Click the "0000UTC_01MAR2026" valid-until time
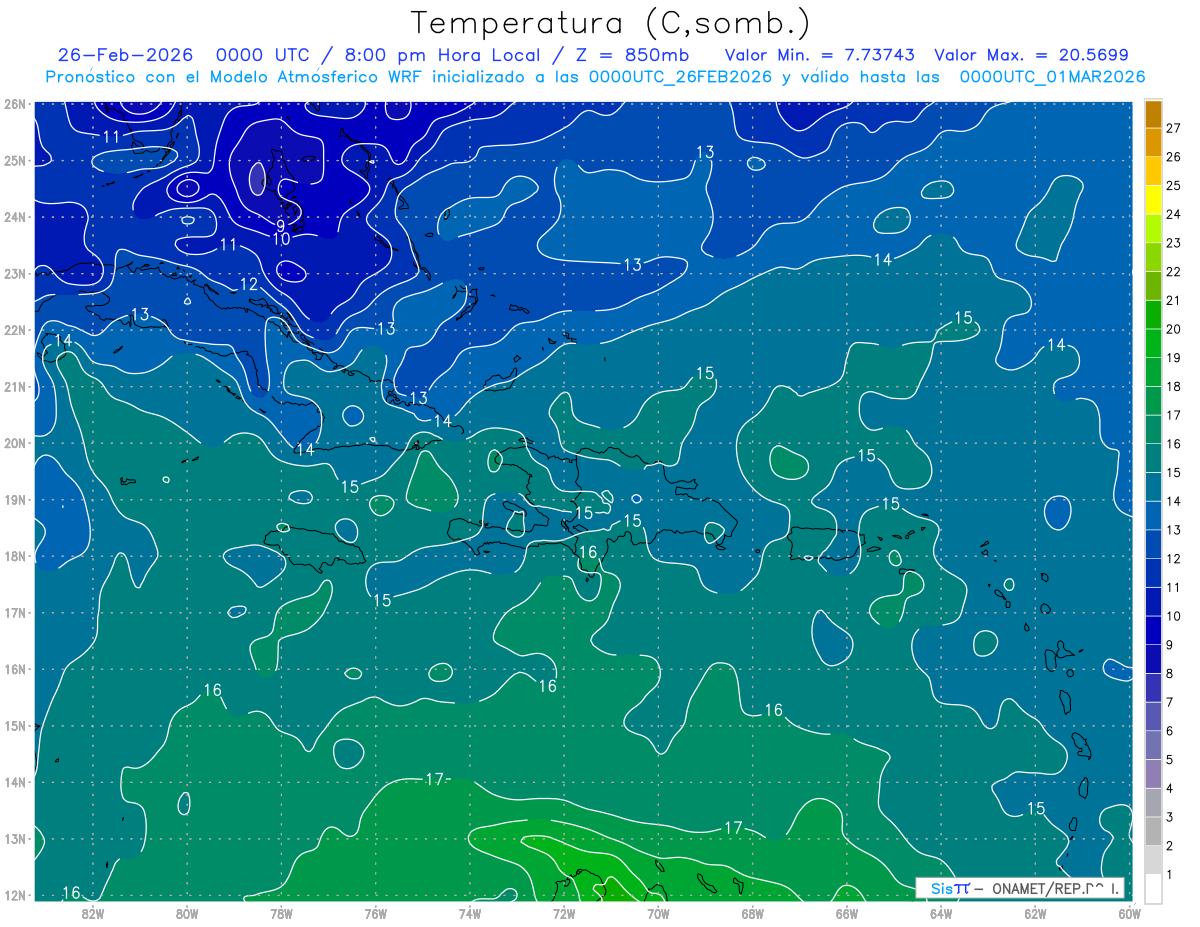1200x927 pixels. coord(1052,77)
